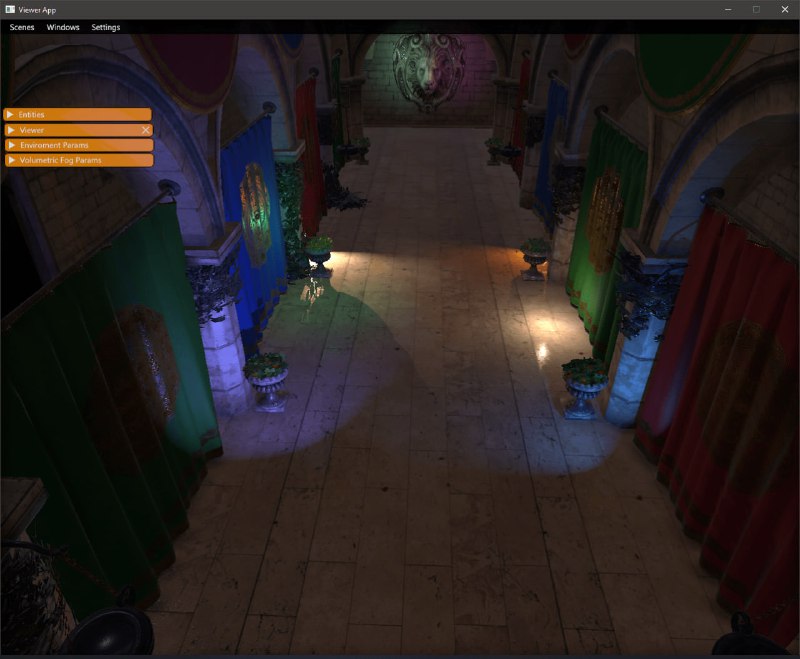Open the Windows menu
The height and width of the screenshot is (659, 800).
click(x=63, y=27)
